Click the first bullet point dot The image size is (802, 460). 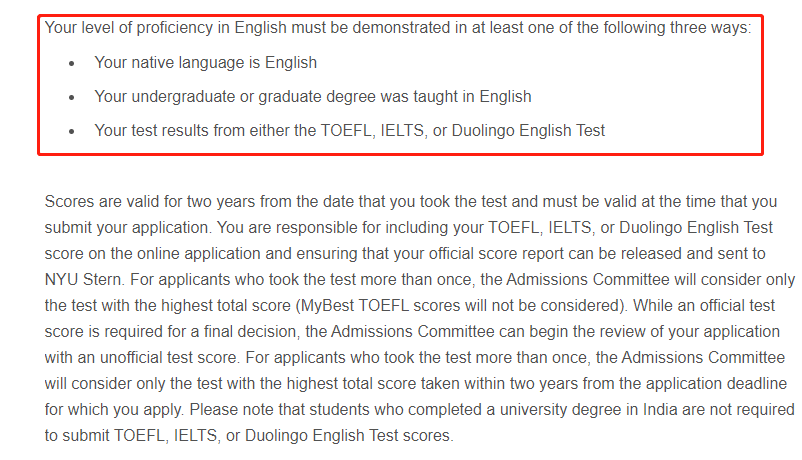pos(72,64)
